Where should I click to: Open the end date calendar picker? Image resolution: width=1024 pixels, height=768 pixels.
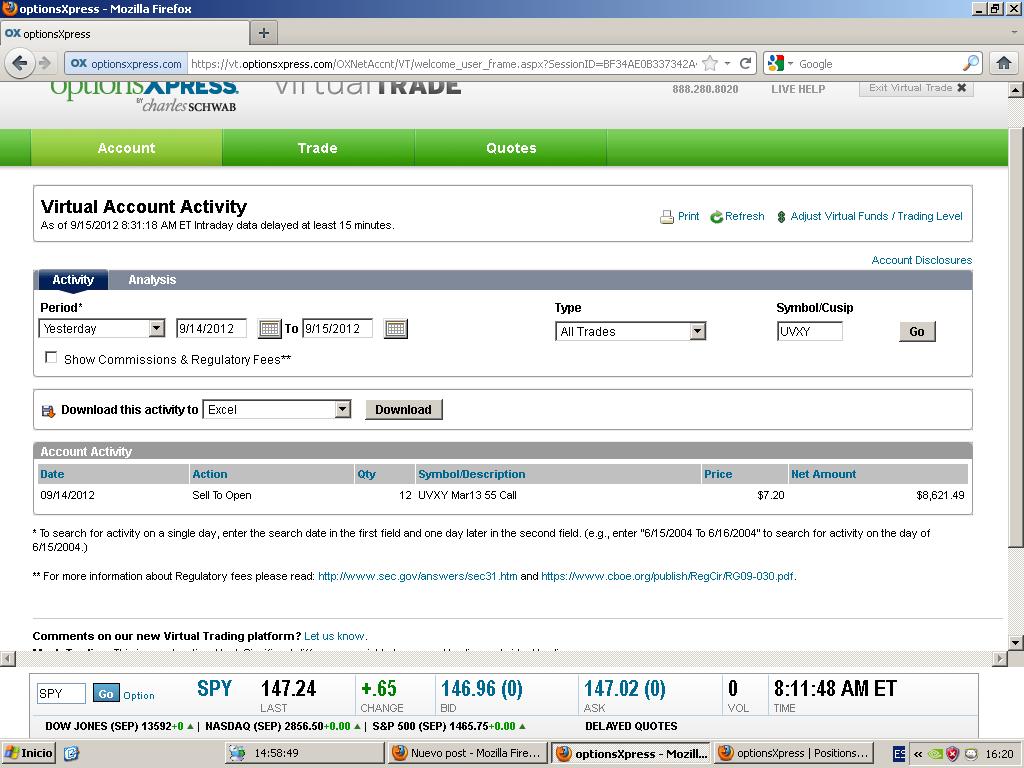pyautogui.click(x=396, y=328)
